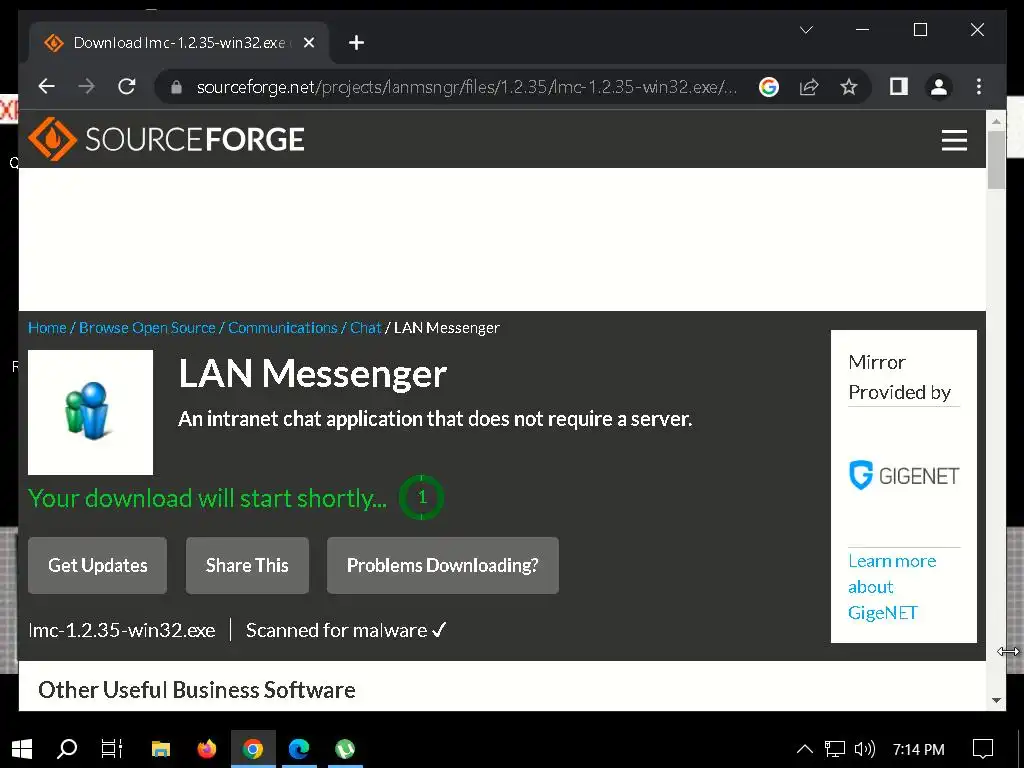The height and width of the screenshot is (768, 1024).
Task: Click the GigeNET mirror logo
Action: pyautogui.click(x=904, y=475)
